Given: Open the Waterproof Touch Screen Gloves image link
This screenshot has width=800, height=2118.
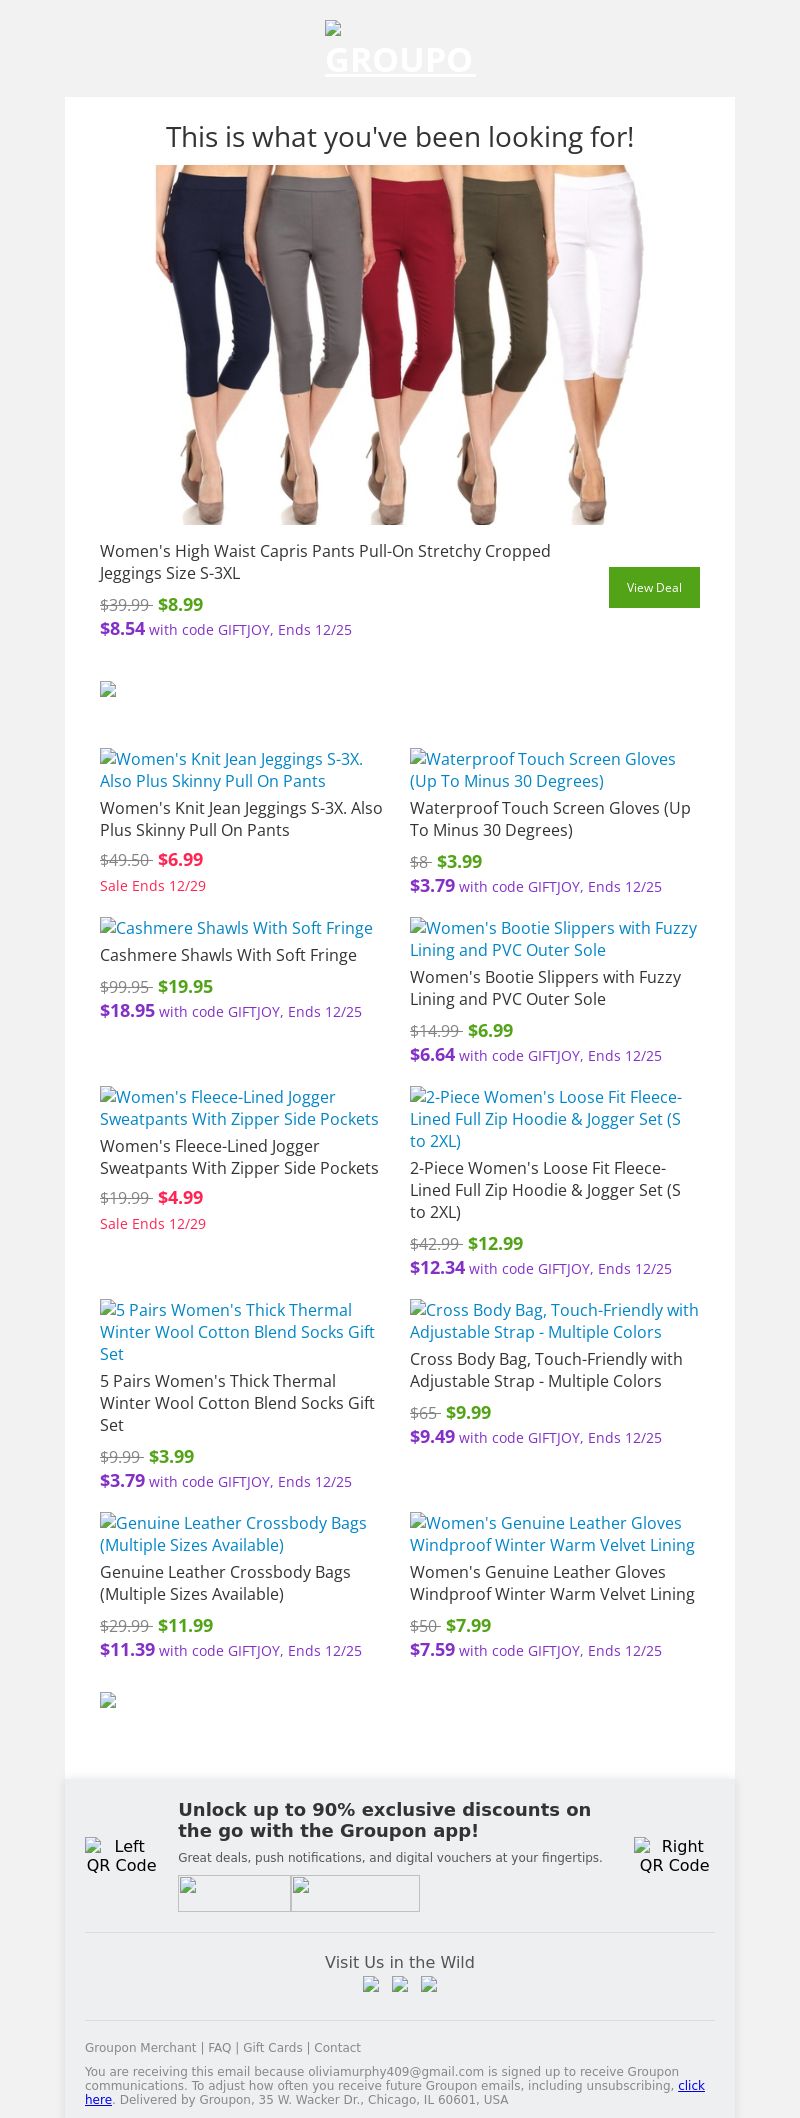Looking at the screenshot, I should coord(543,770).
